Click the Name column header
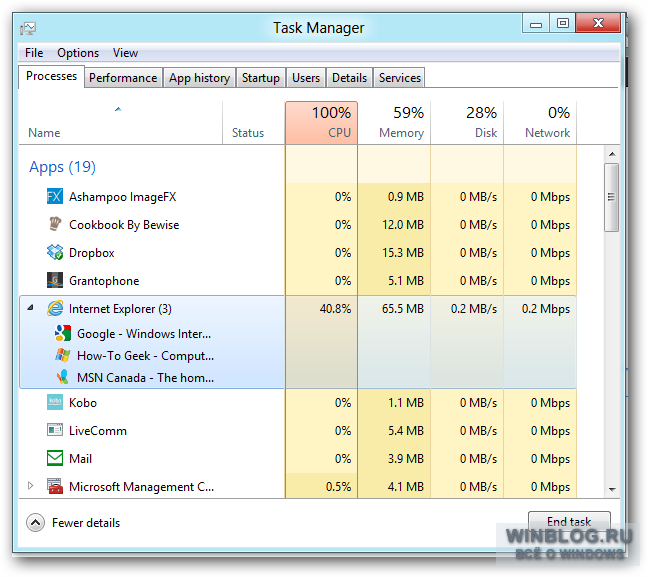This screenshot has height=577, width=650. click(121, 123)
